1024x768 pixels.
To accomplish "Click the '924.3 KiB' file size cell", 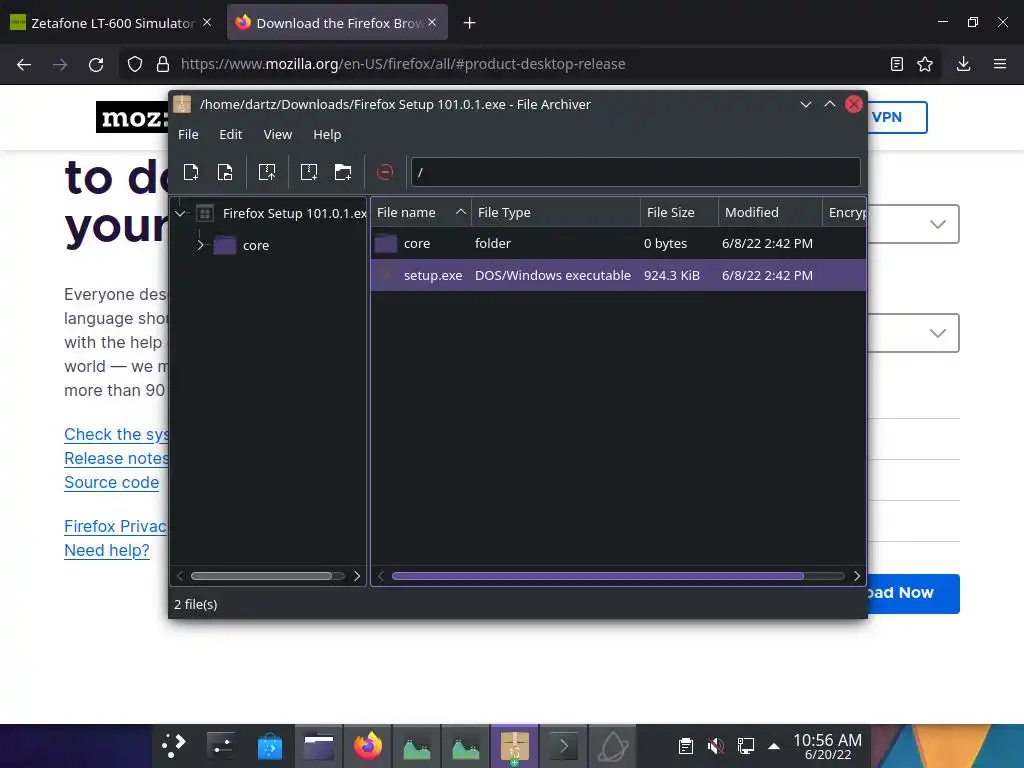I will point(672,276).
